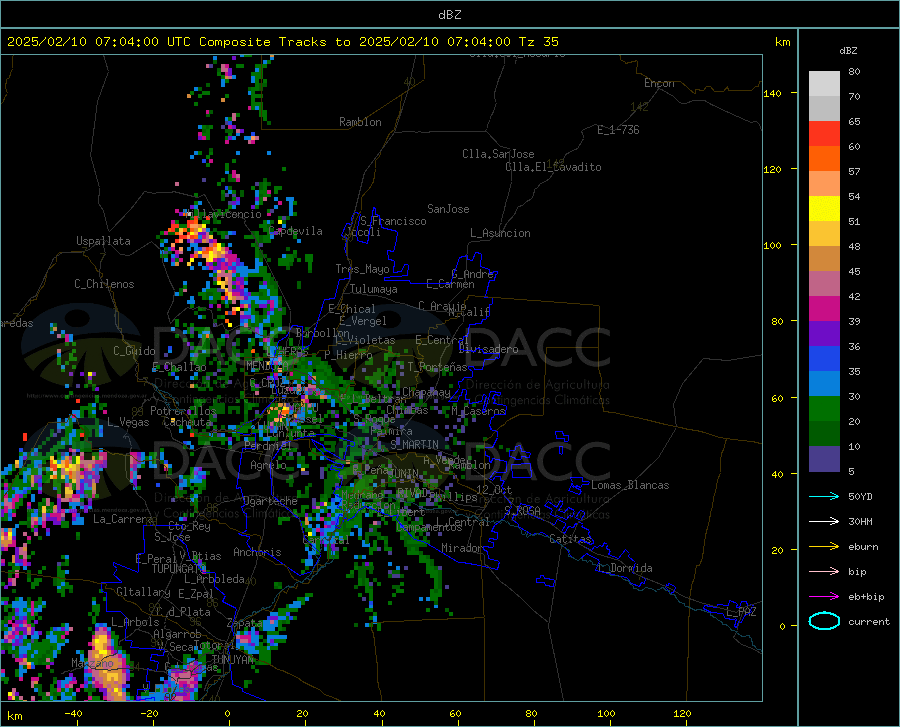Click the E_1-736 place label
This screenshot has width=900, height=727.
pos(618,130)
